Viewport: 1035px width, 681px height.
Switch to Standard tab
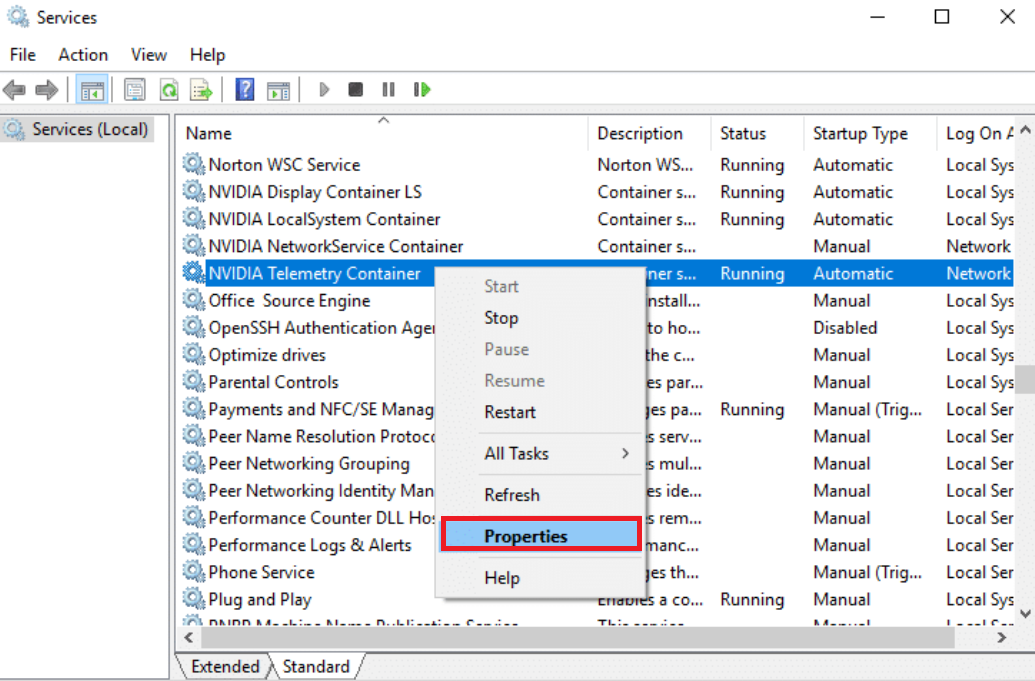316,666
